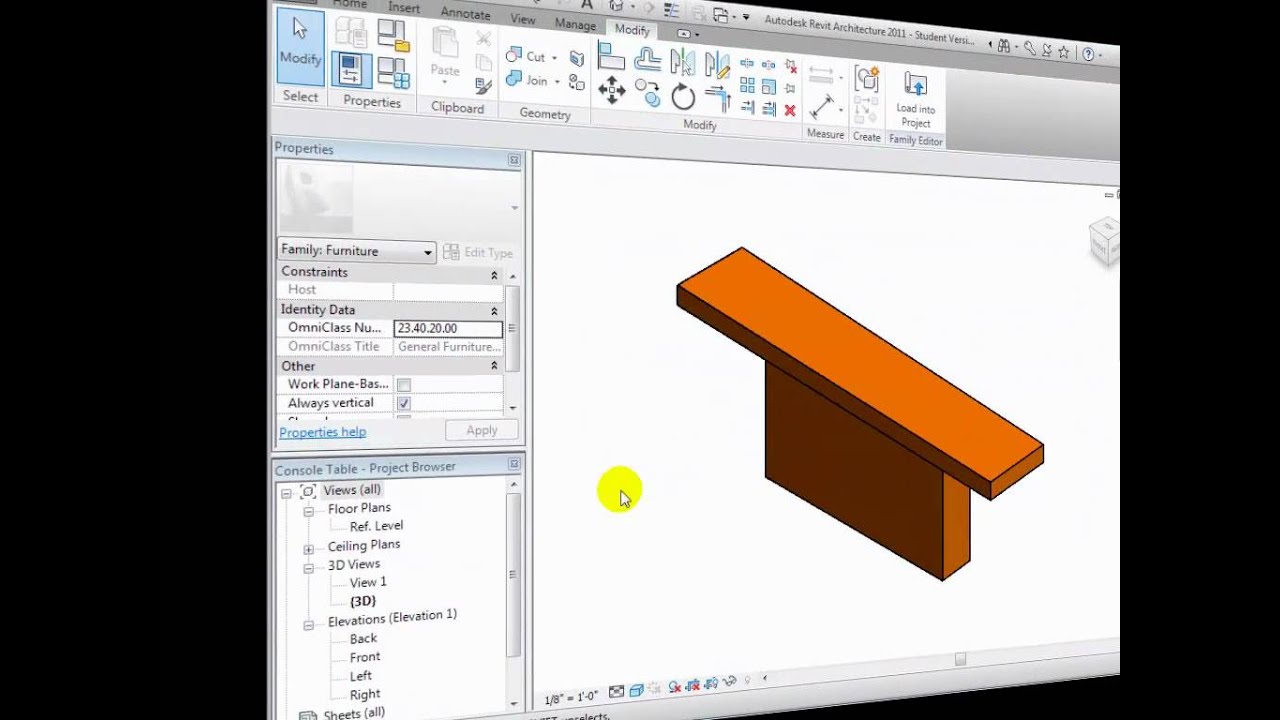Open Visual Style icon in view control bar
This screenshot has width=1280, height=720.
click(636, 690)
